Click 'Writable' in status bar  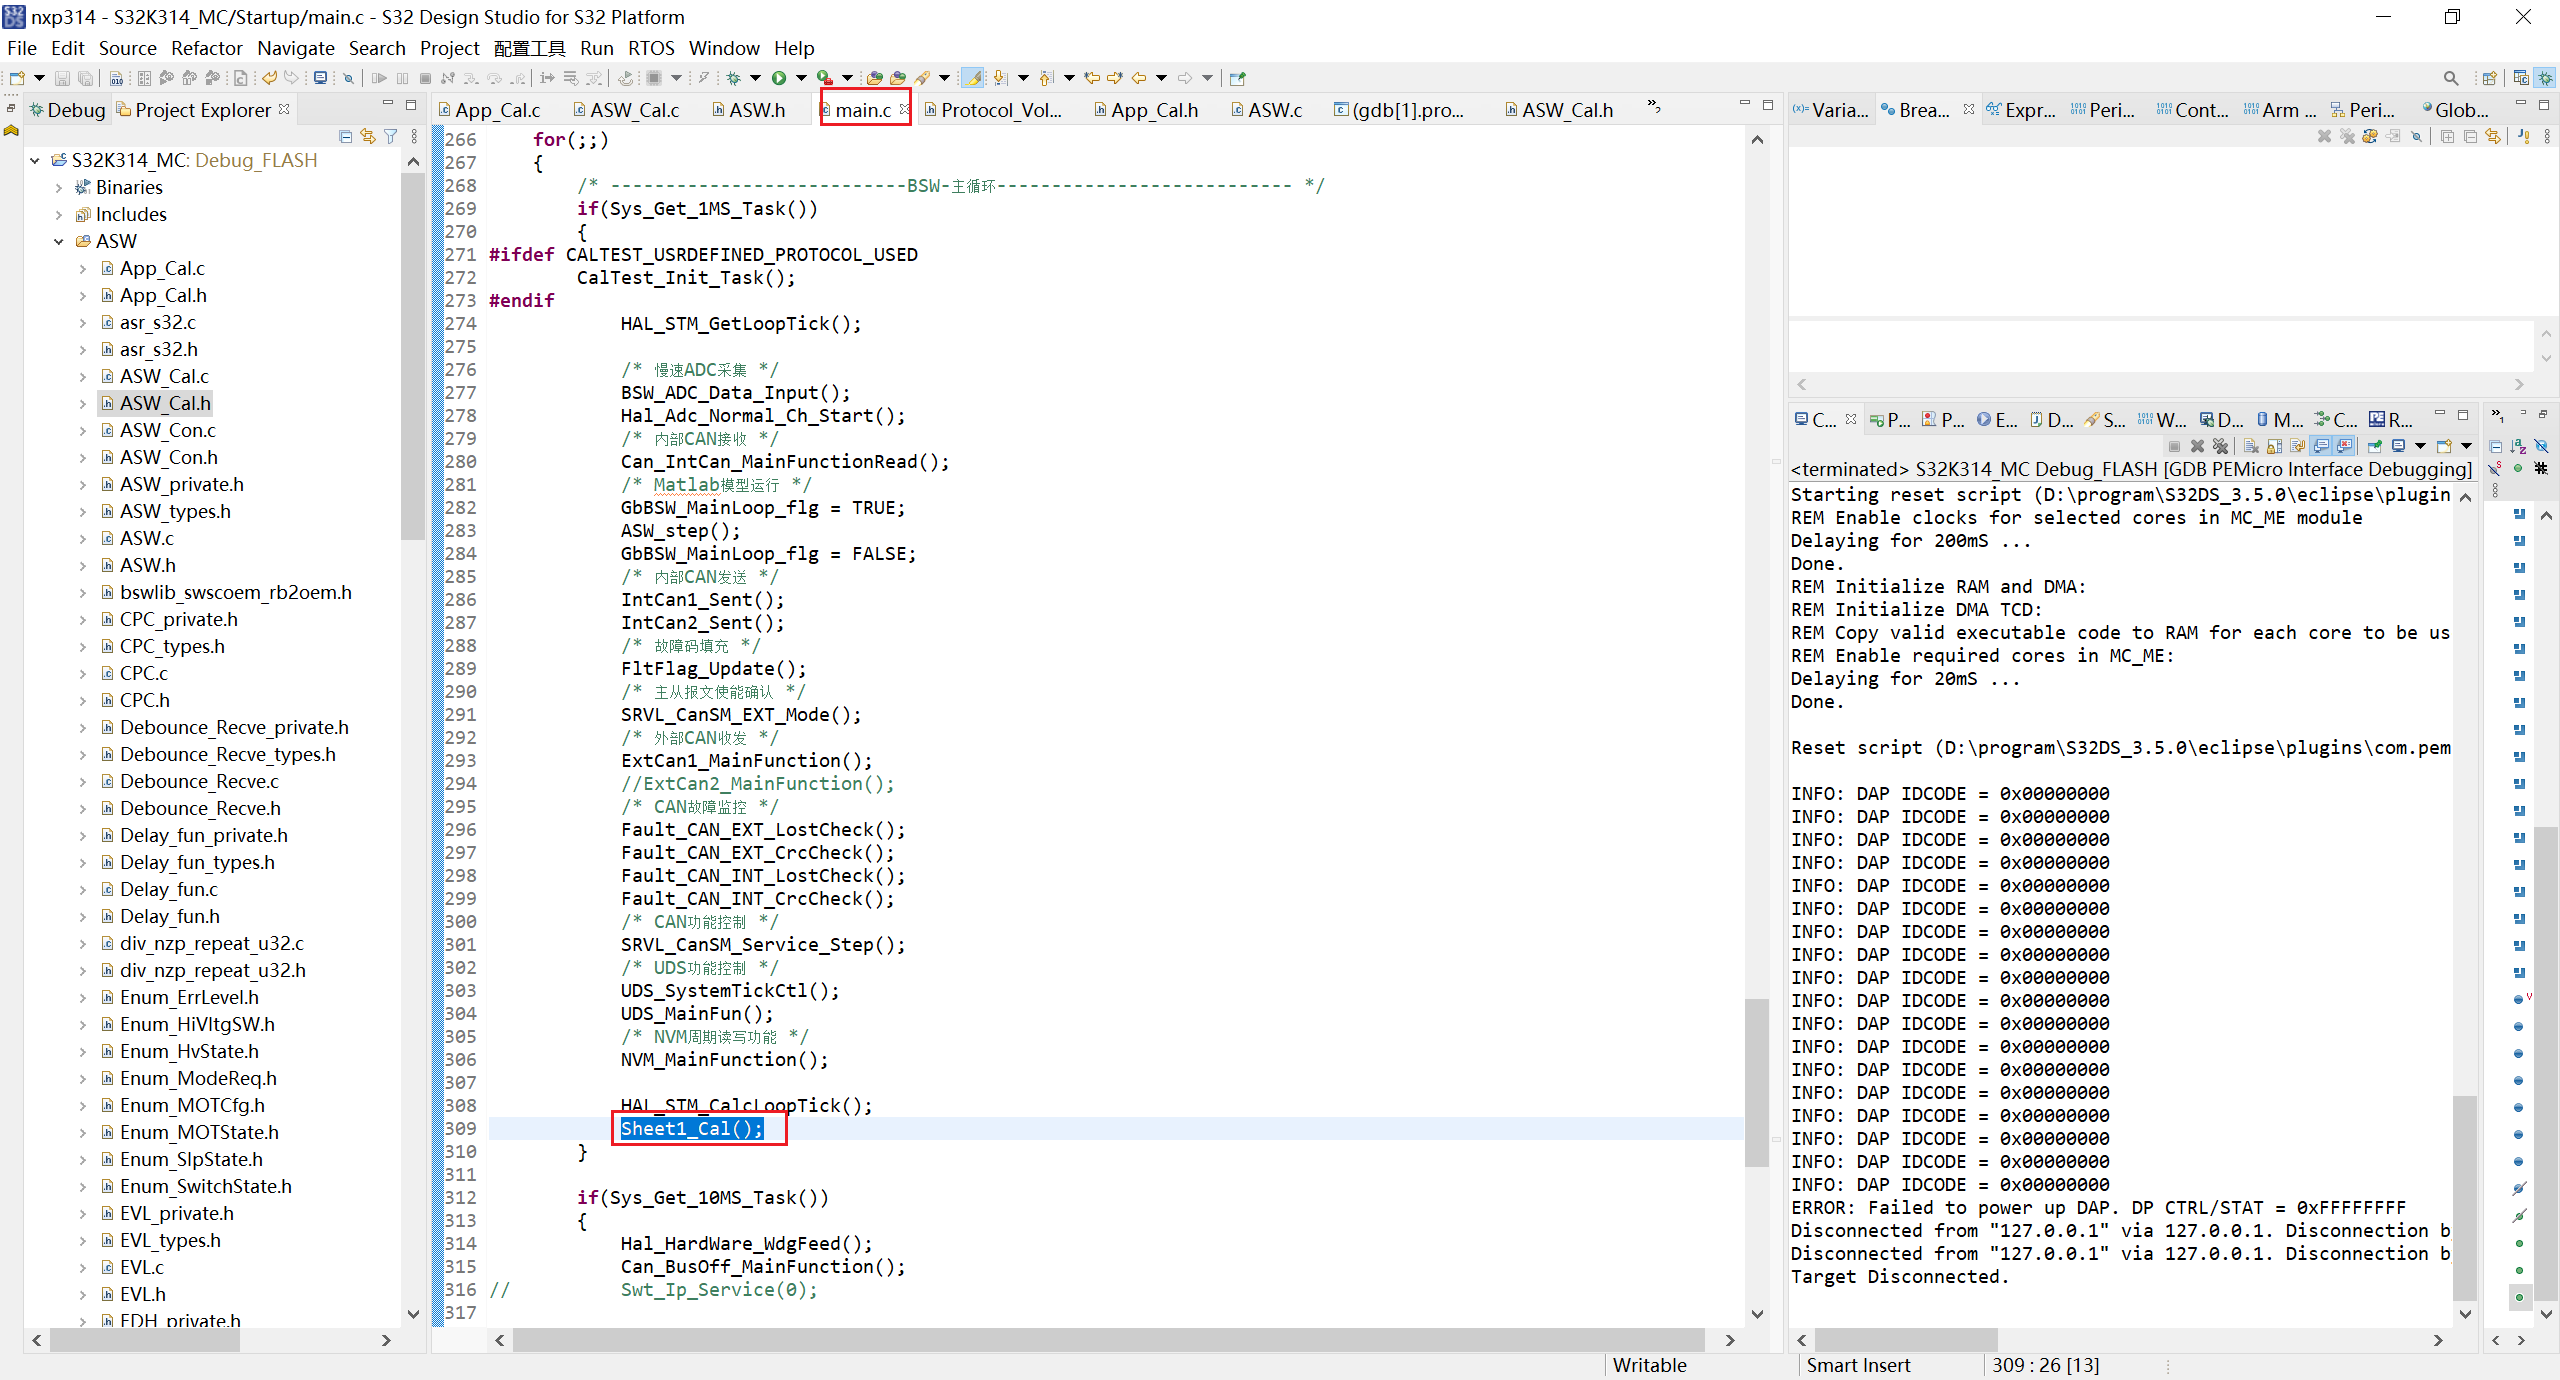click(x=1649, y=1365)
